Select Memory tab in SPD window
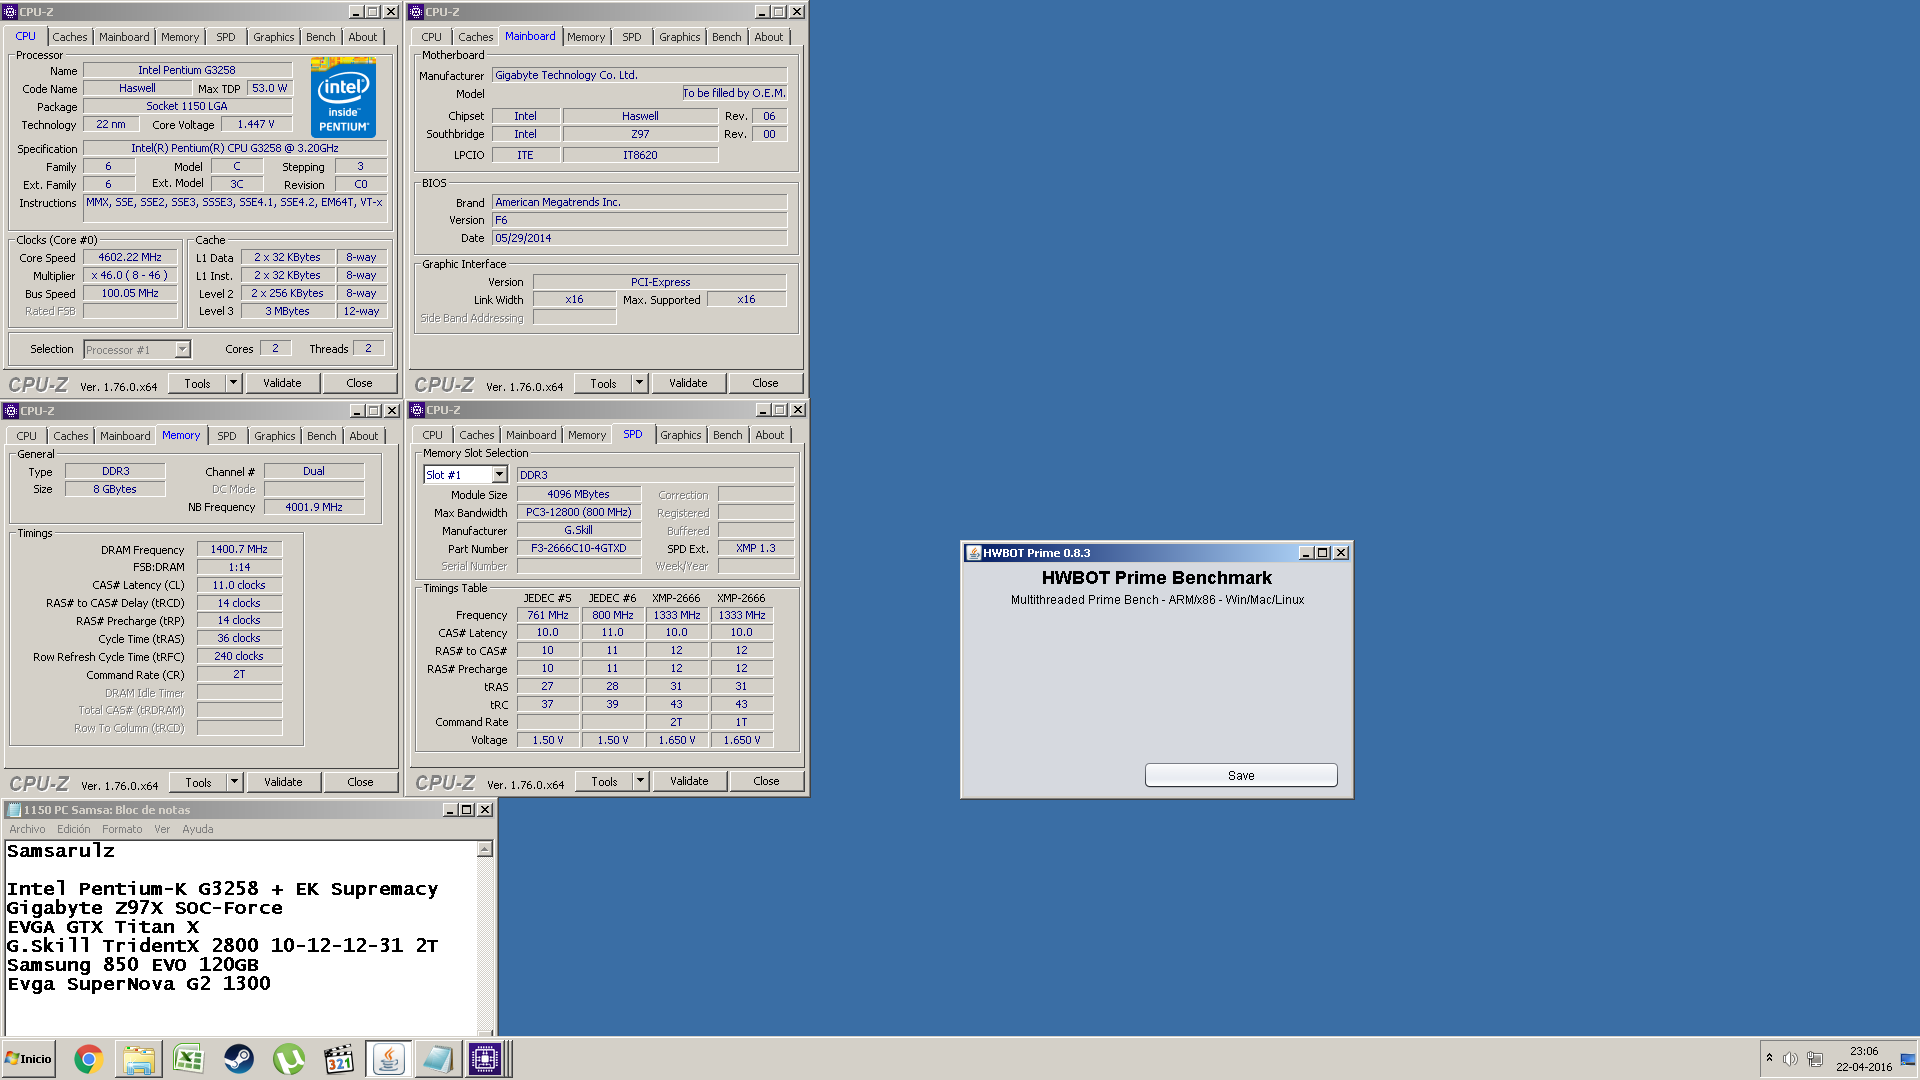Screen dimensions: 1920x1080 587,435
